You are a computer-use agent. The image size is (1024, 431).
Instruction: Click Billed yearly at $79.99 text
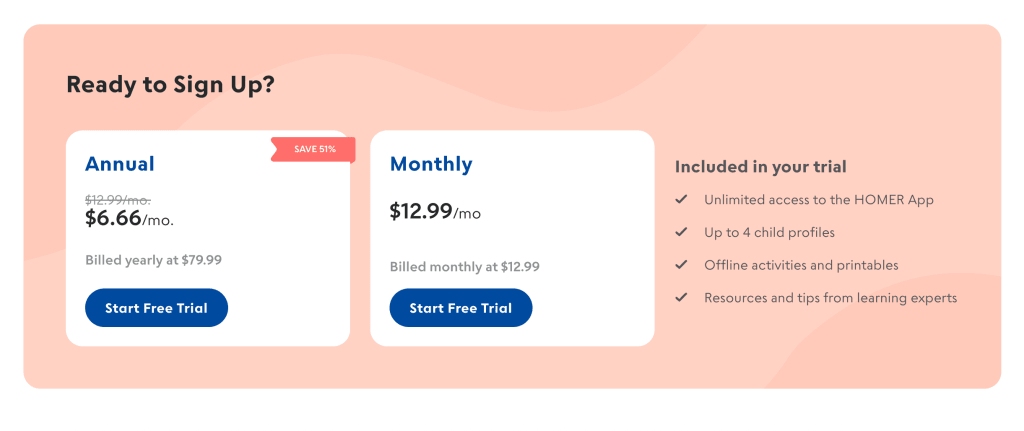(153, 260)
